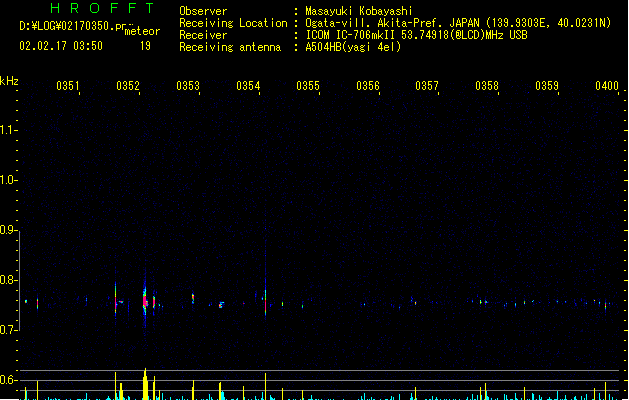Click the 0.8 kHz frequency axis label

pyautogui.click(x=7, y=280)
